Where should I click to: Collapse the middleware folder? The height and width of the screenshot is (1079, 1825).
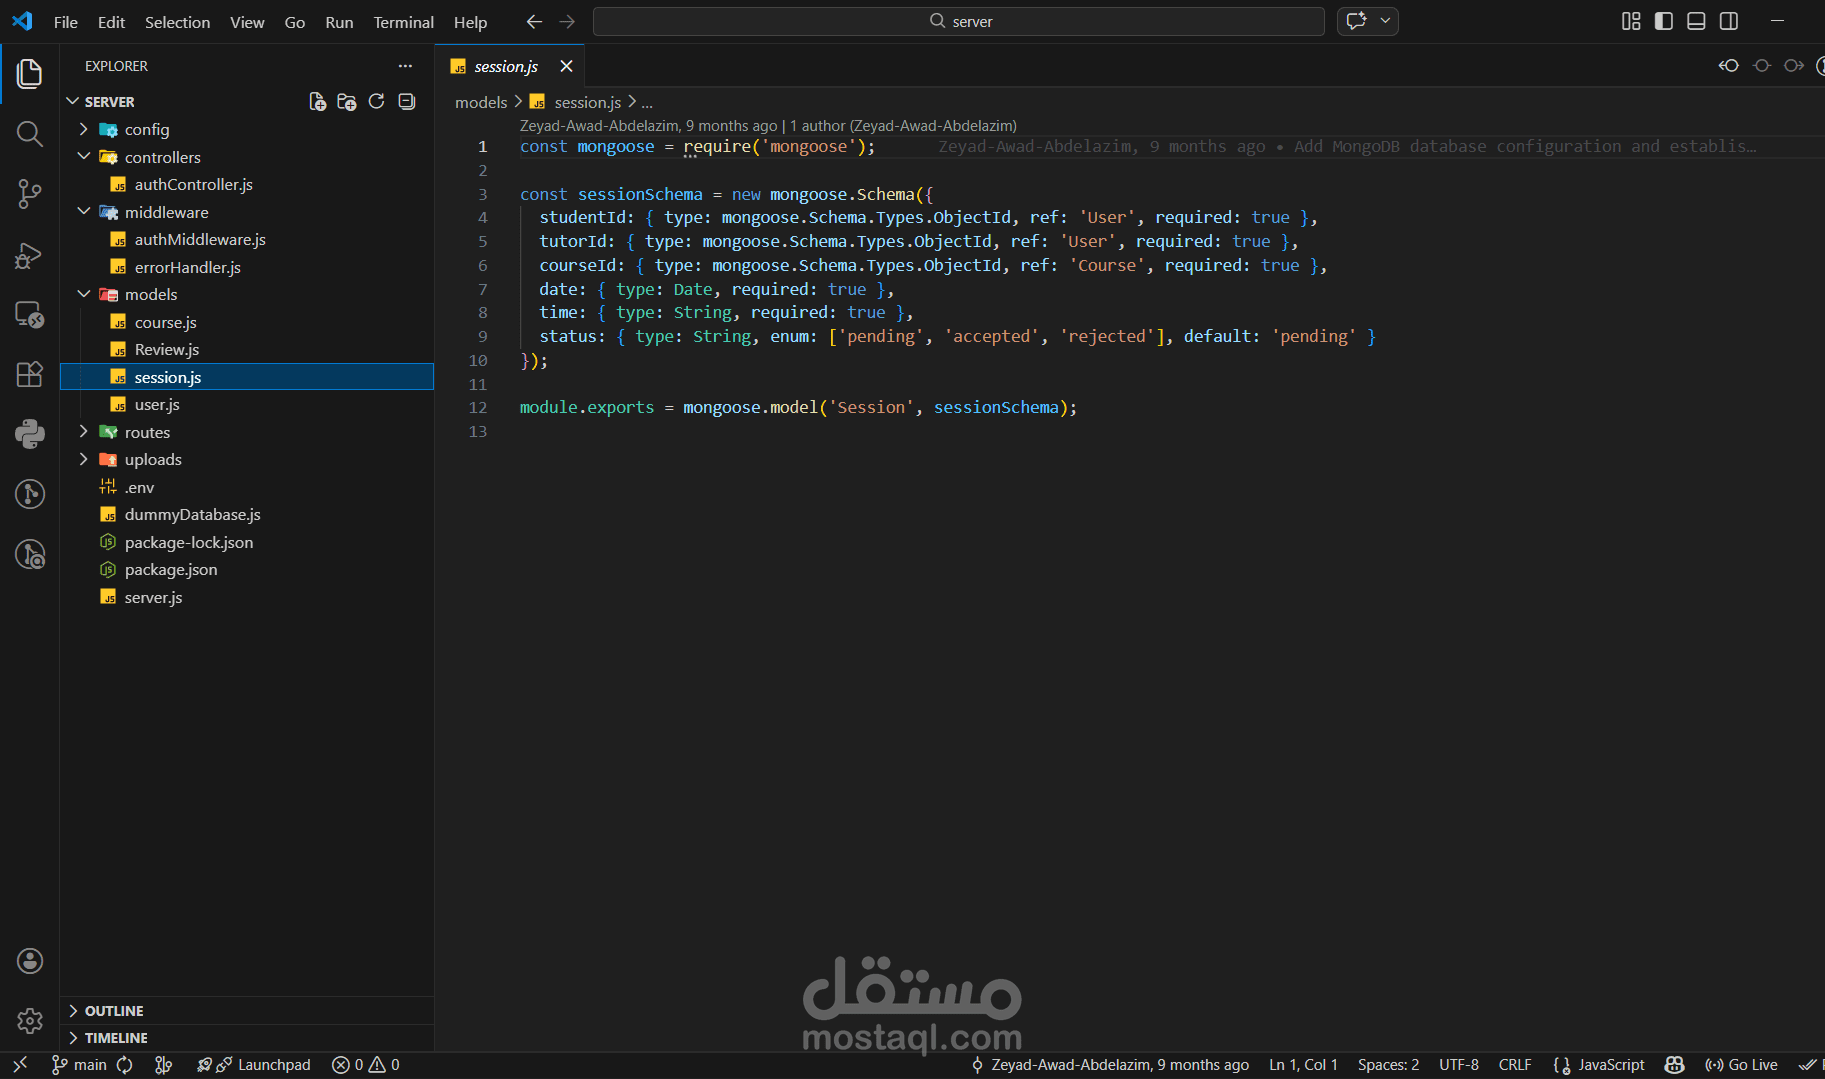click(x=247, y=212)
